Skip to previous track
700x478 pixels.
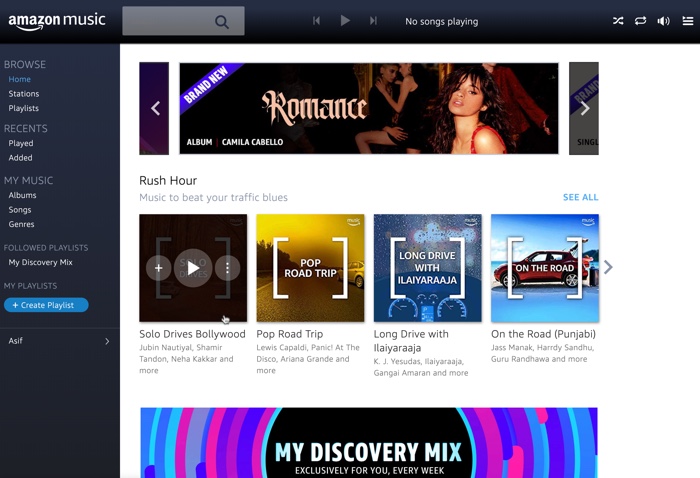tap(317, 21)
